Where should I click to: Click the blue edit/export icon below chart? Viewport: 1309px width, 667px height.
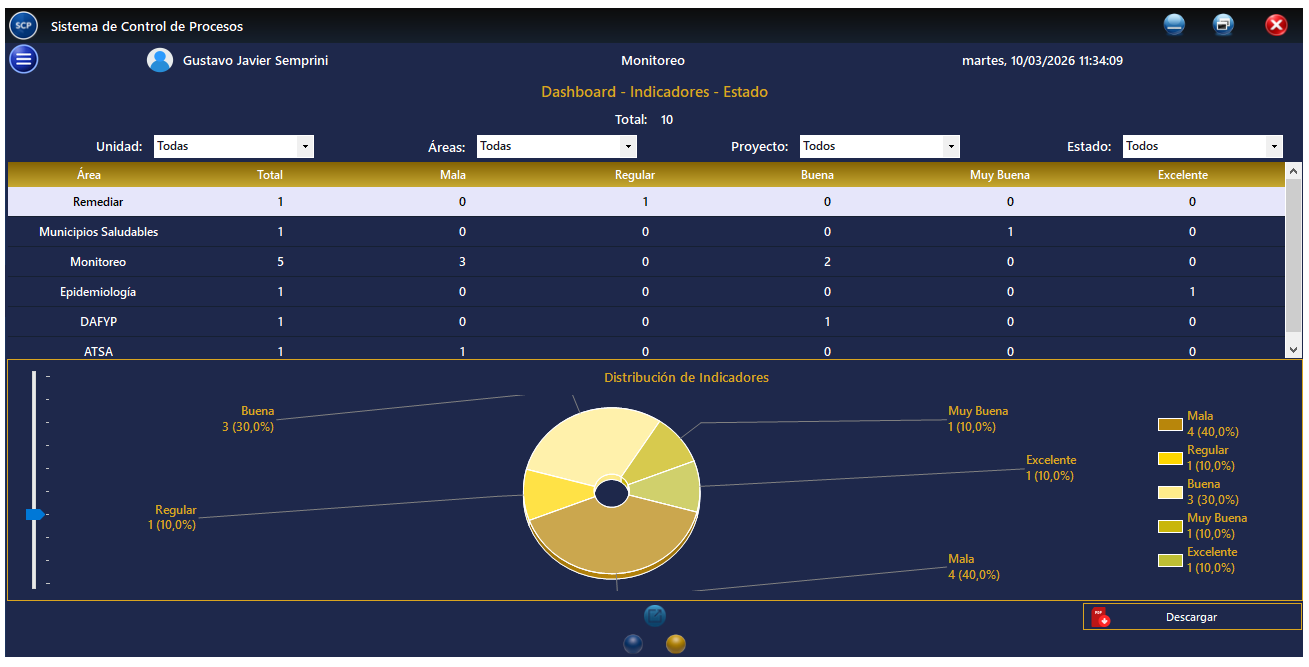click(x=655, y=616)
